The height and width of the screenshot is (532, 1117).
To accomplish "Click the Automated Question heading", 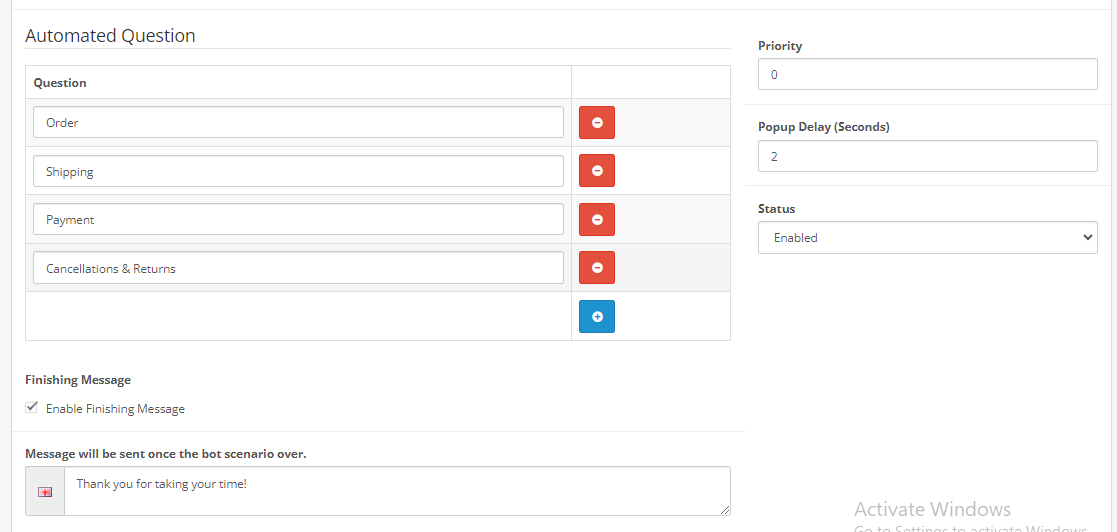I will tap(110, 36).
